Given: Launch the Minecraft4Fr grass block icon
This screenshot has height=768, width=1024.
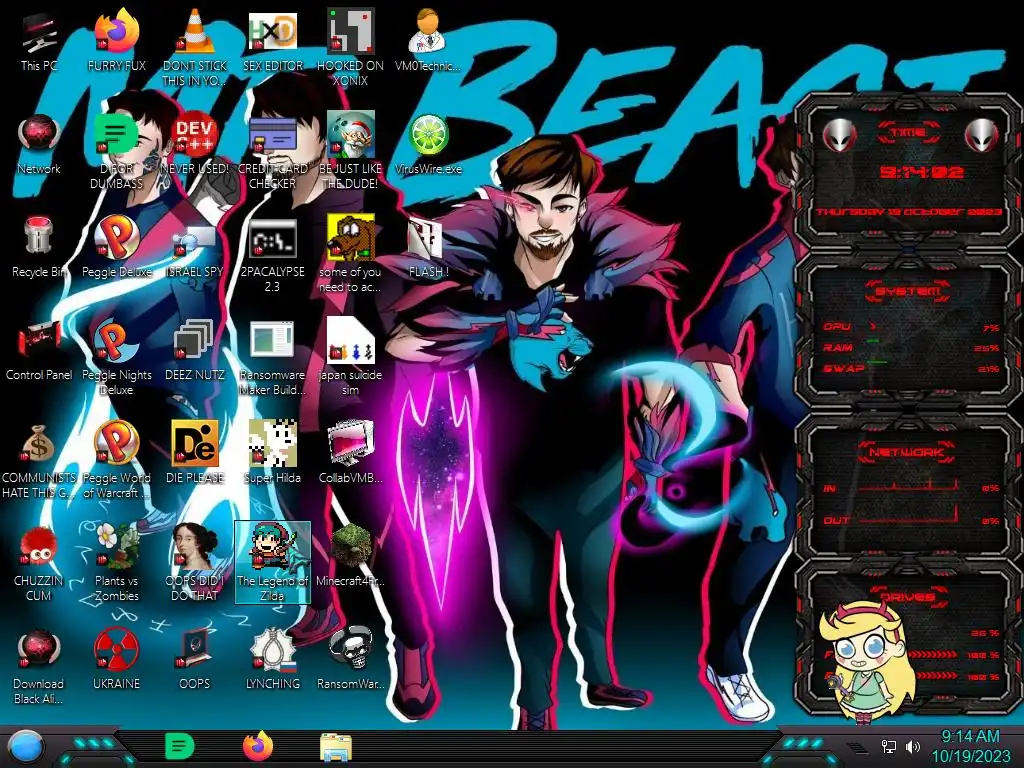Looking at the screenshot, I should click(x=350, y=556).
